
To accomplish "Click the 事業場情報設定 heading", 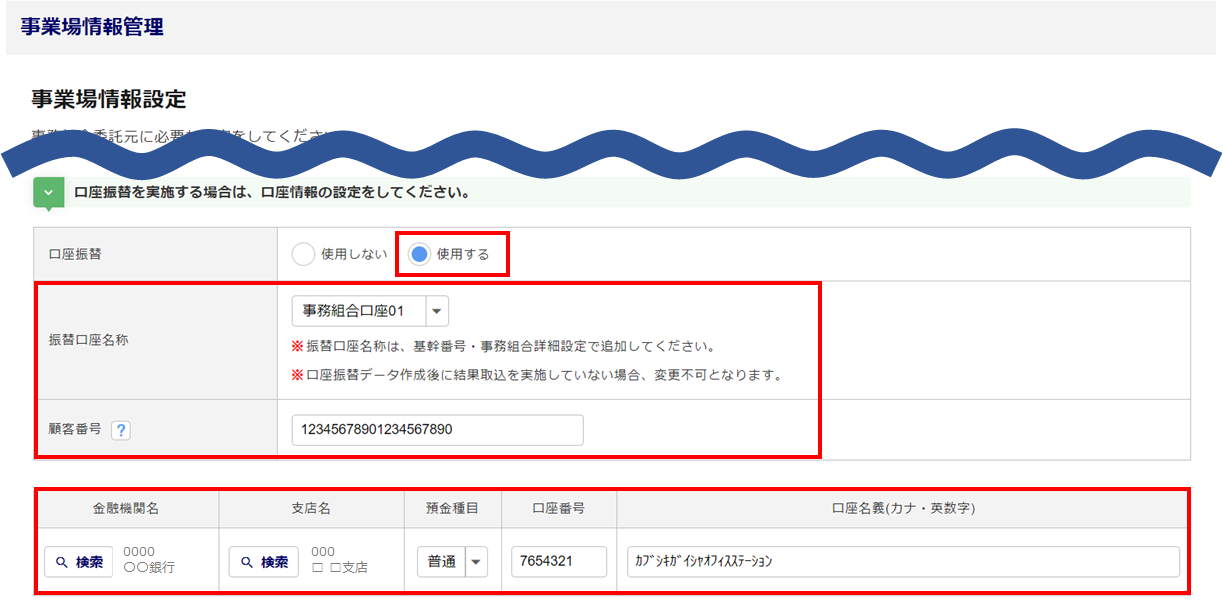I will pyautogui.click(x=108, y=99).
